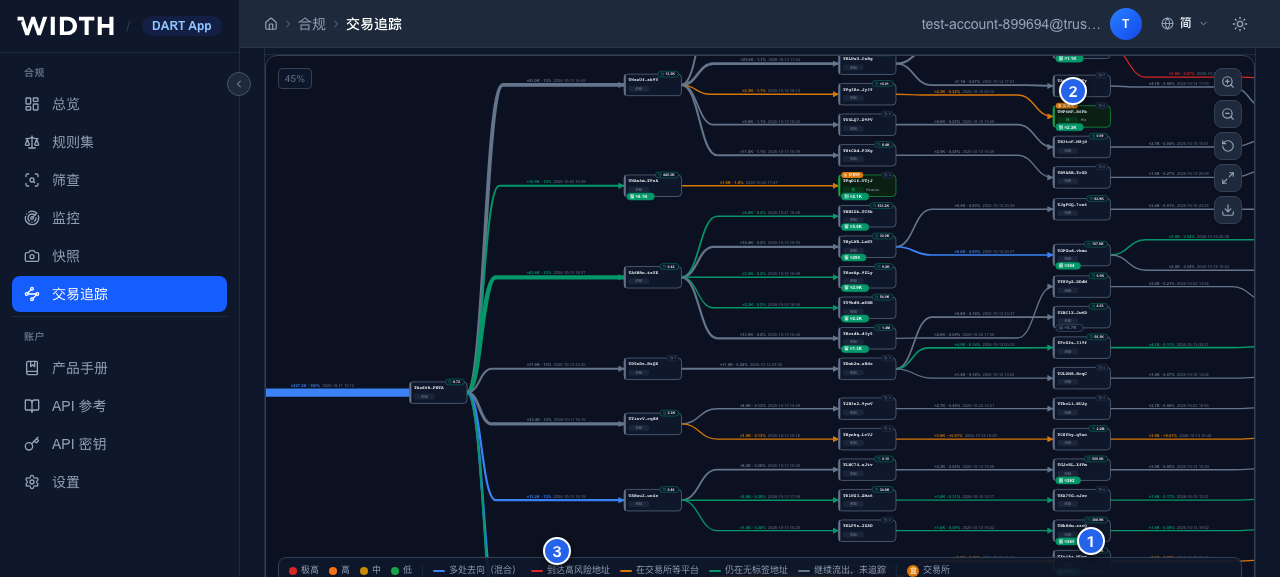Click the 账户 sidebar section heading
This screenshot has height=577, width=1280.
(x=34, y=337)
